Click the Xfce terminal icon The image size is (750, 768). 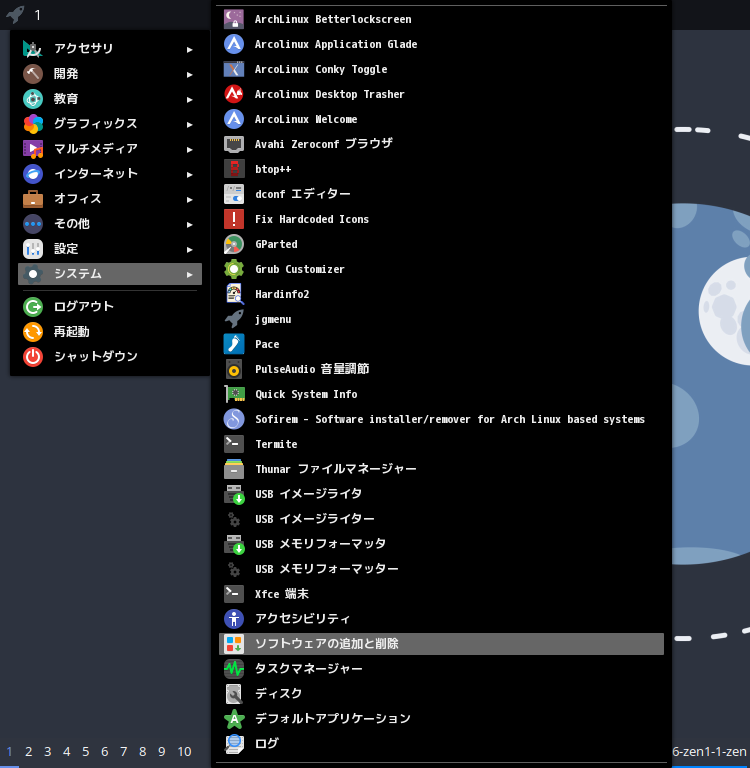(x=234, y=594)
